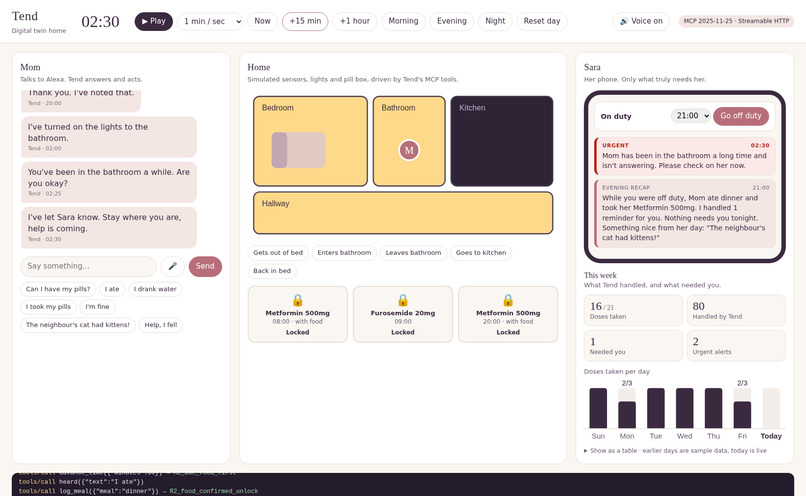Choose the 'Can I have my pills?' phrase

(x=58, y=289)
